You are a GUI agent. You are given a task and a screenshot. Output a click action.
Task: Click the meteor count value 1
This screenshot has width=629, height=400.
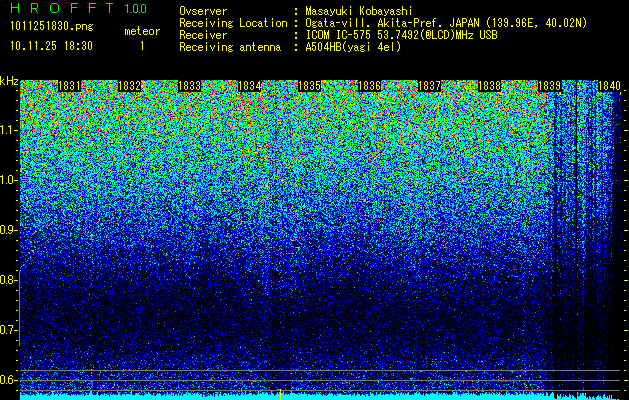[142, 46]
